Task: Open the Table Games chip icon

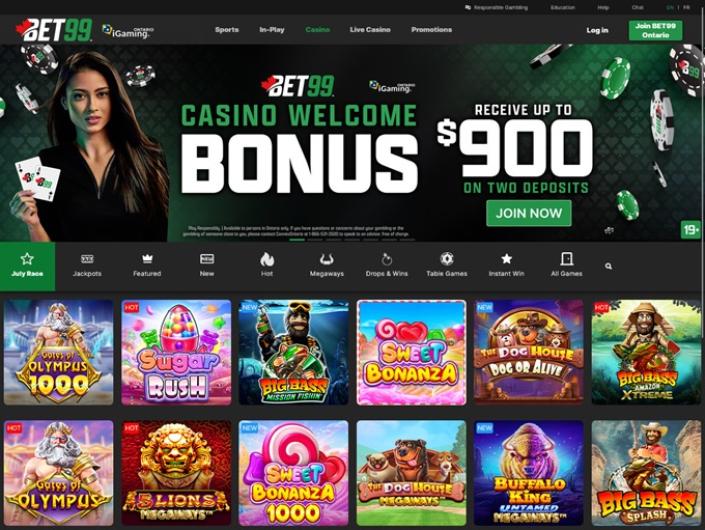Action: (x=446, y=266)
